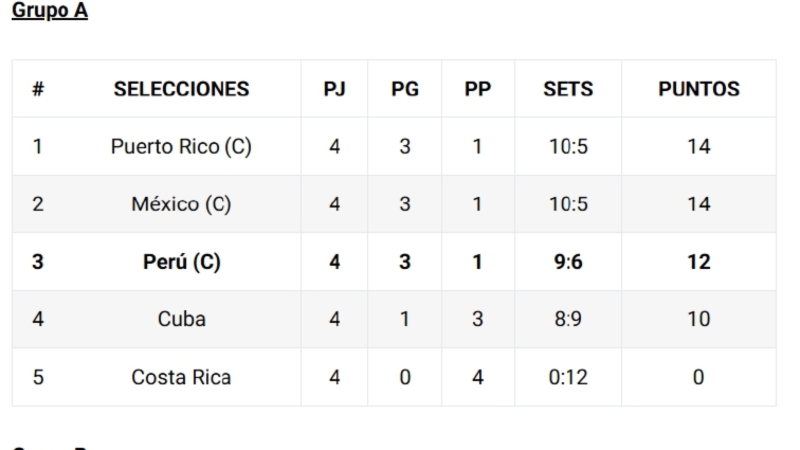
Task: Click the SETS column header
Action: (568, 89)
